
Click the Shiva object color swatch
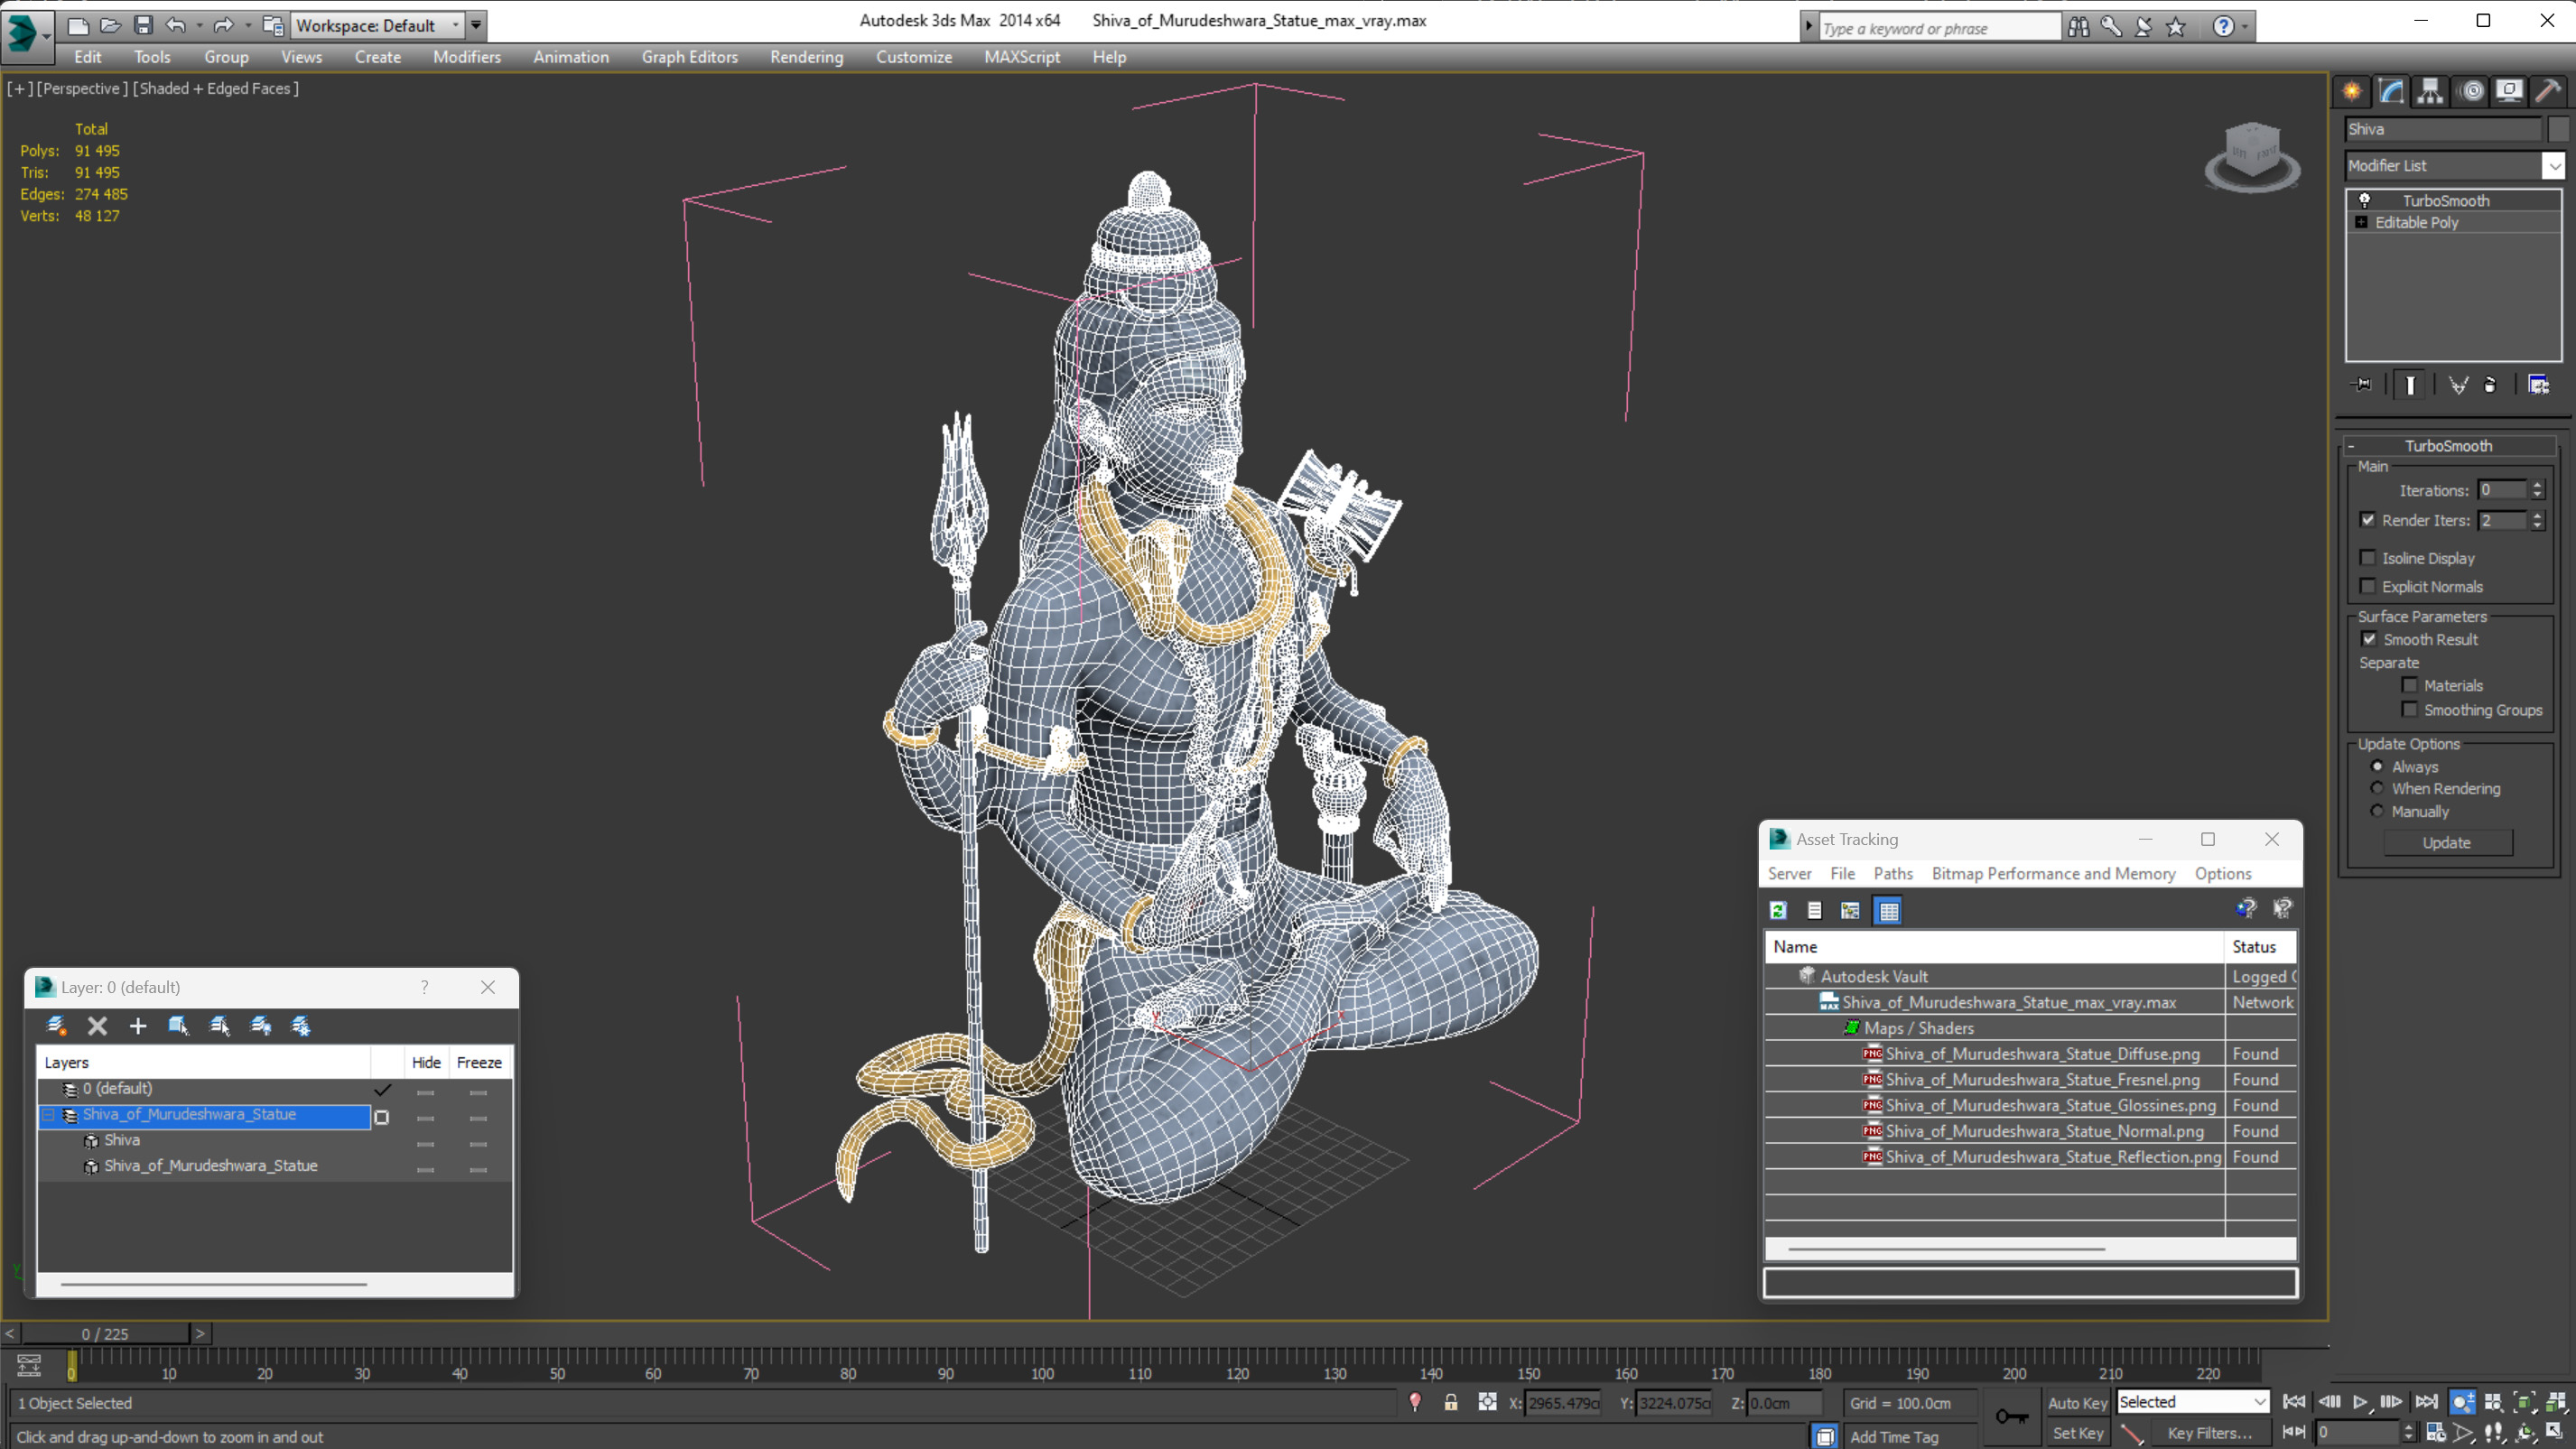pos(2557,129)
